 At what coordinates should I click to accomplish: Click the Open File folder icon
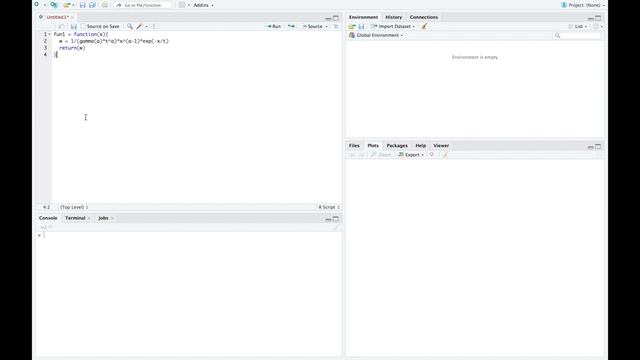pos(67,5)
